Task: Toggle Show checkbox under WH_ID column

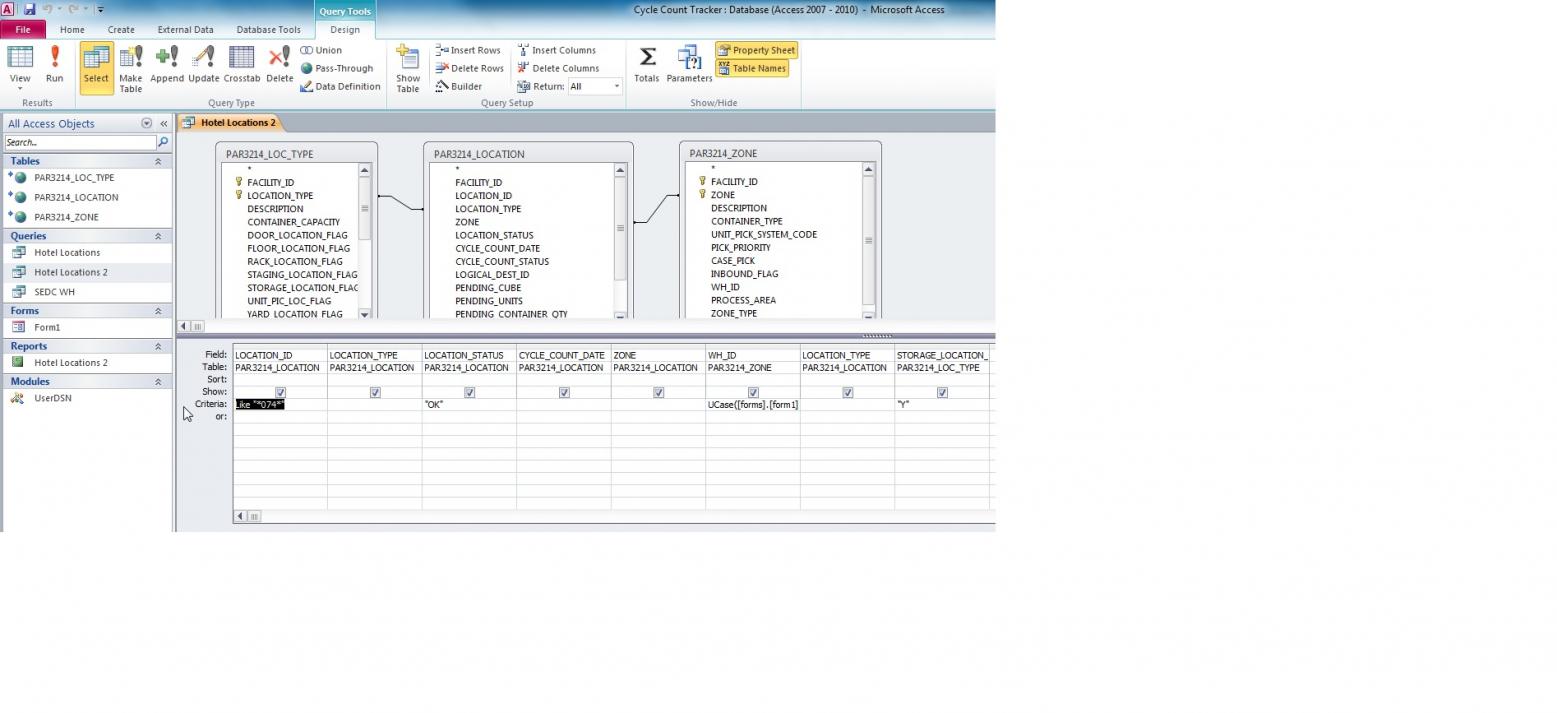Action: pos(753,392)
